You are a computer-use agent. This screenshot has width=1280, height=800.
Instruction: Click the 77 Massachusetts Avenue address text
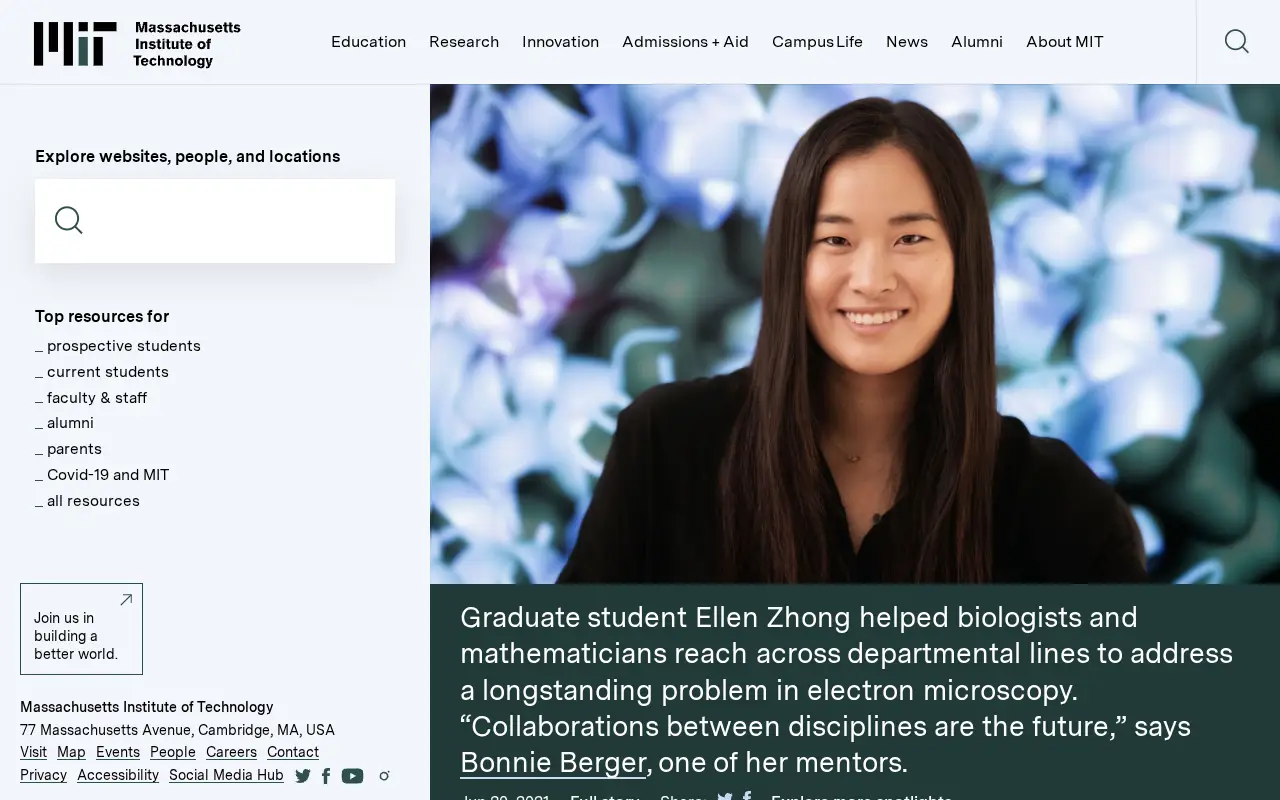177,730
